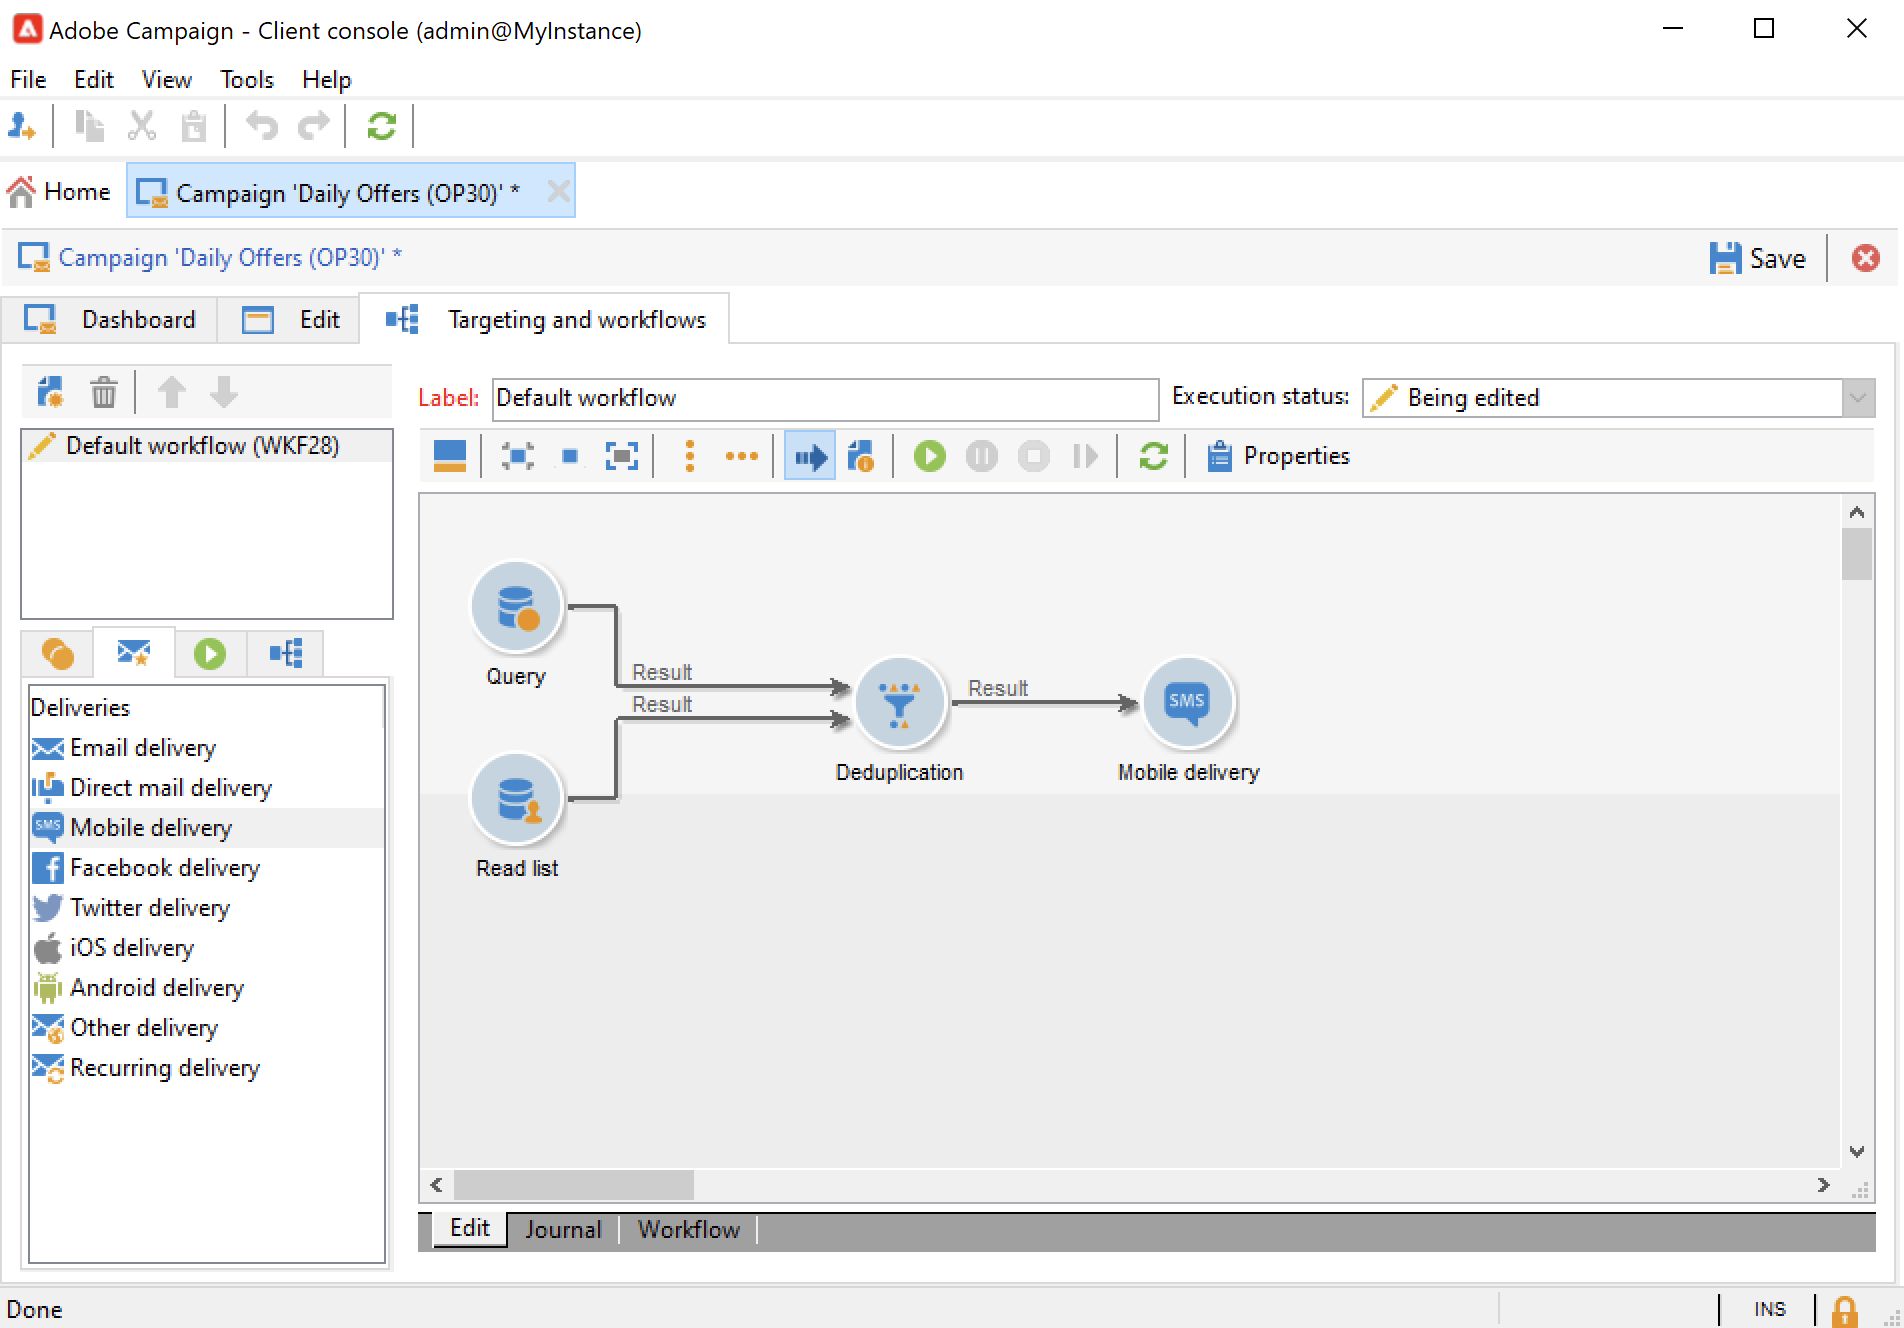Go to the Home tab
This screenshot has width=1904, height=1328.
(59, 192)
